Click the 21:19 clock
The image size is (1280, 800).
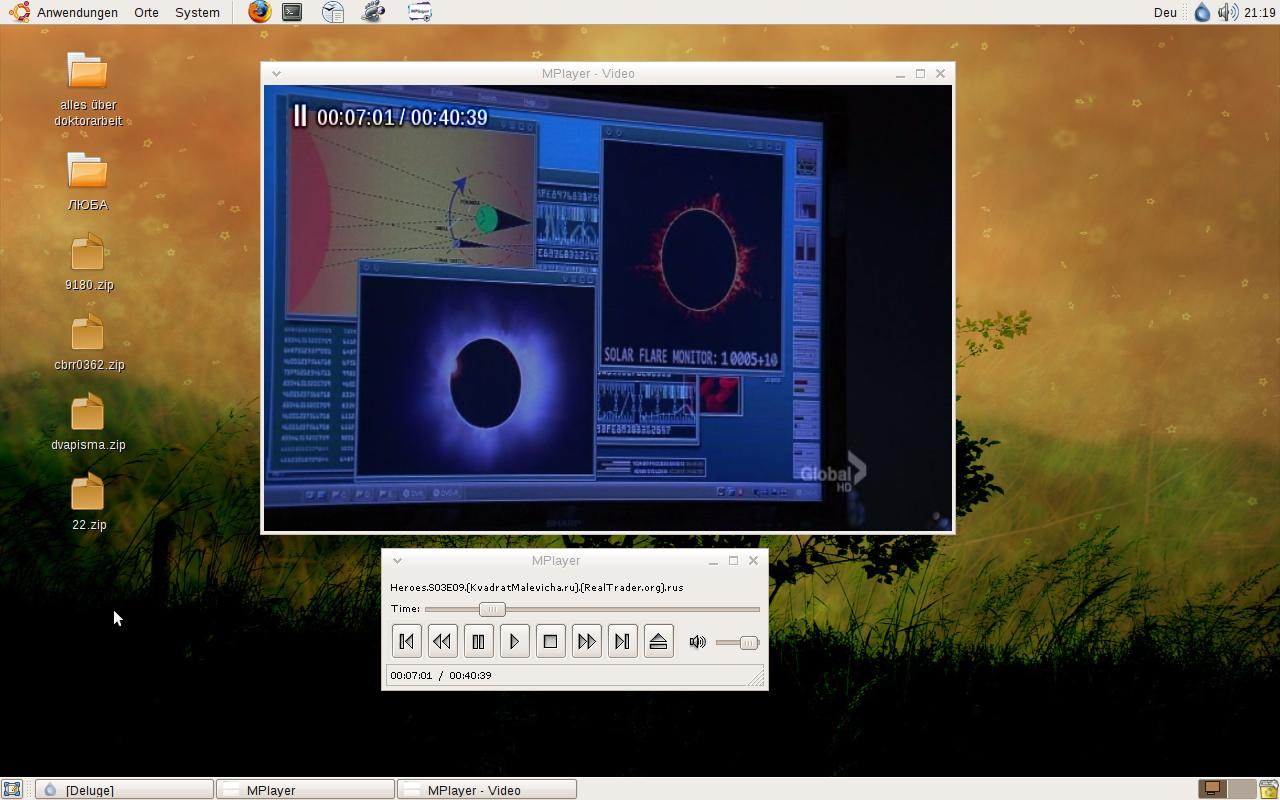pyautogui.click(x=1260, y=12)
